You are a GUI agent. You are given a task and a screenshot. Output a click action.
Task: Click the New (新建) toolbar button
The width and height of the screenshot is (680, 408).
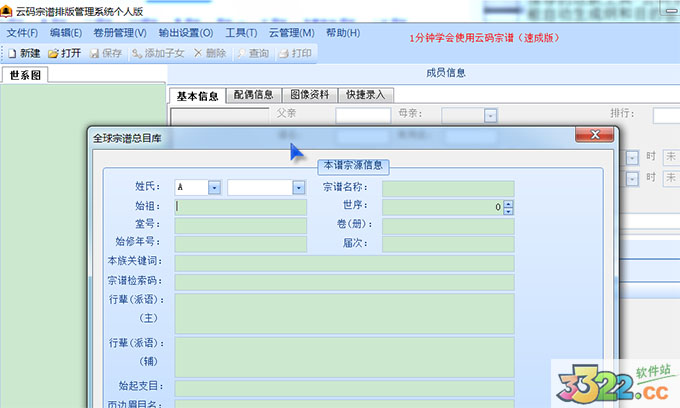[x=24, y=53]
